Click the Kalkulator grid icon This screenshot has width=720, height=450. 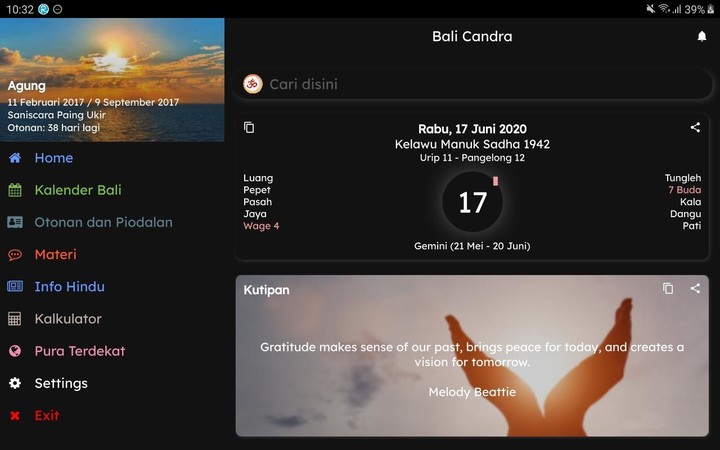pos(15,319)
